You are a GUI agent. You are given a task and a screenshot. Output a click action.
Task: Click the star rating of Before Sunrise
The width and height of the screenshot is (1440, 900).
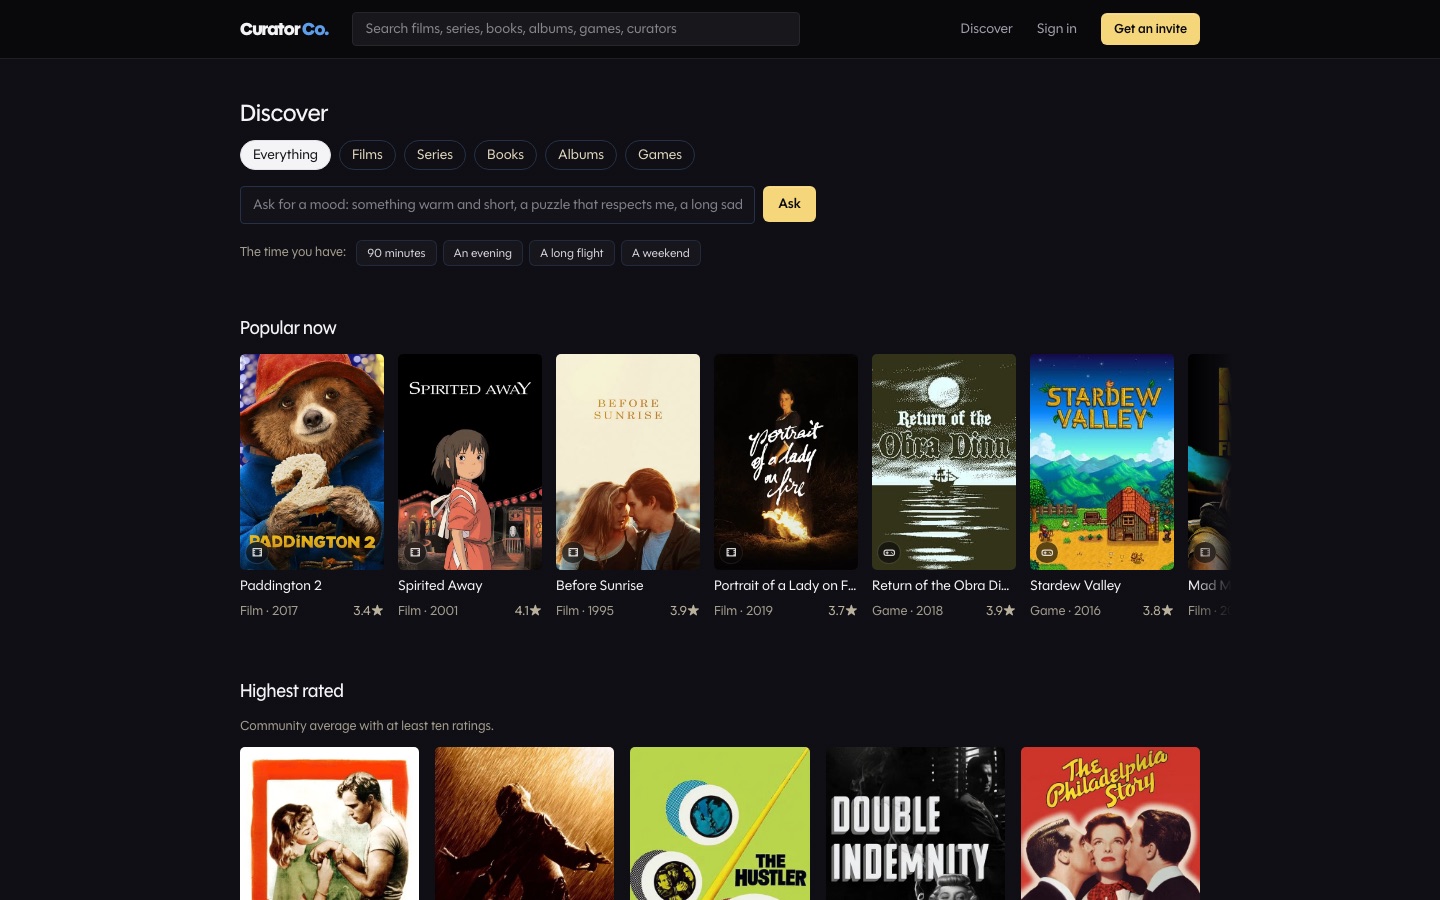[685, 610]
